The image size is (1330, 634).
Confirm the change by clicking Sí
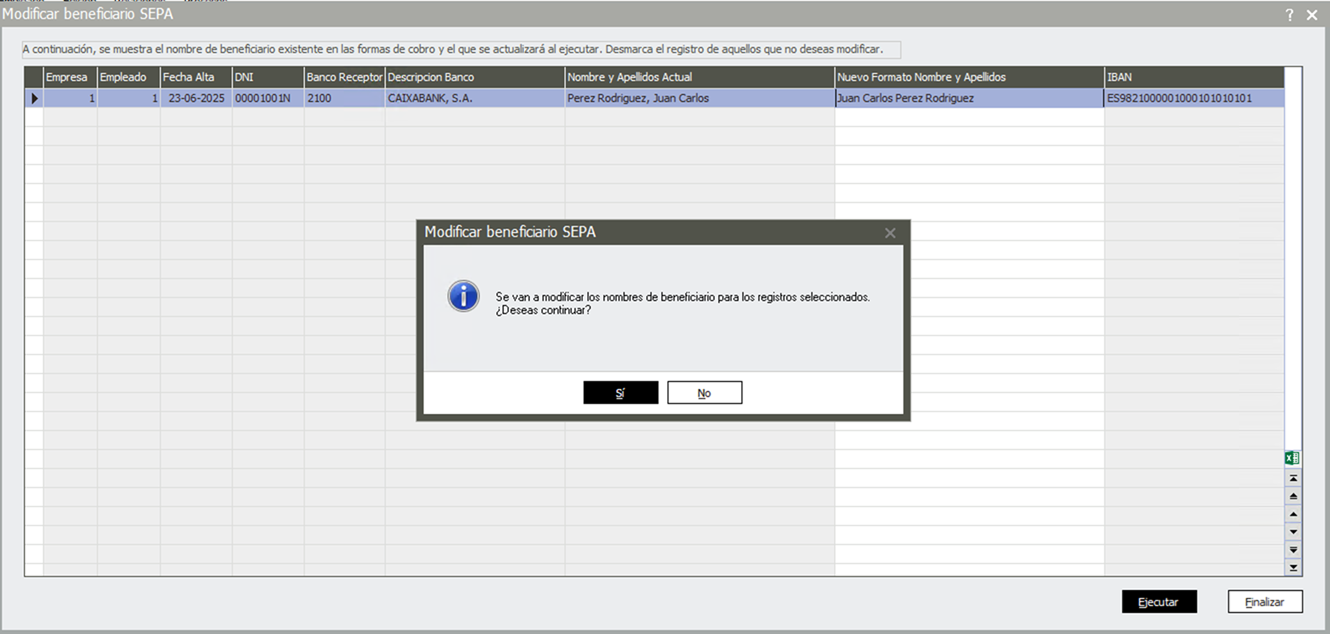click(620, 393)
